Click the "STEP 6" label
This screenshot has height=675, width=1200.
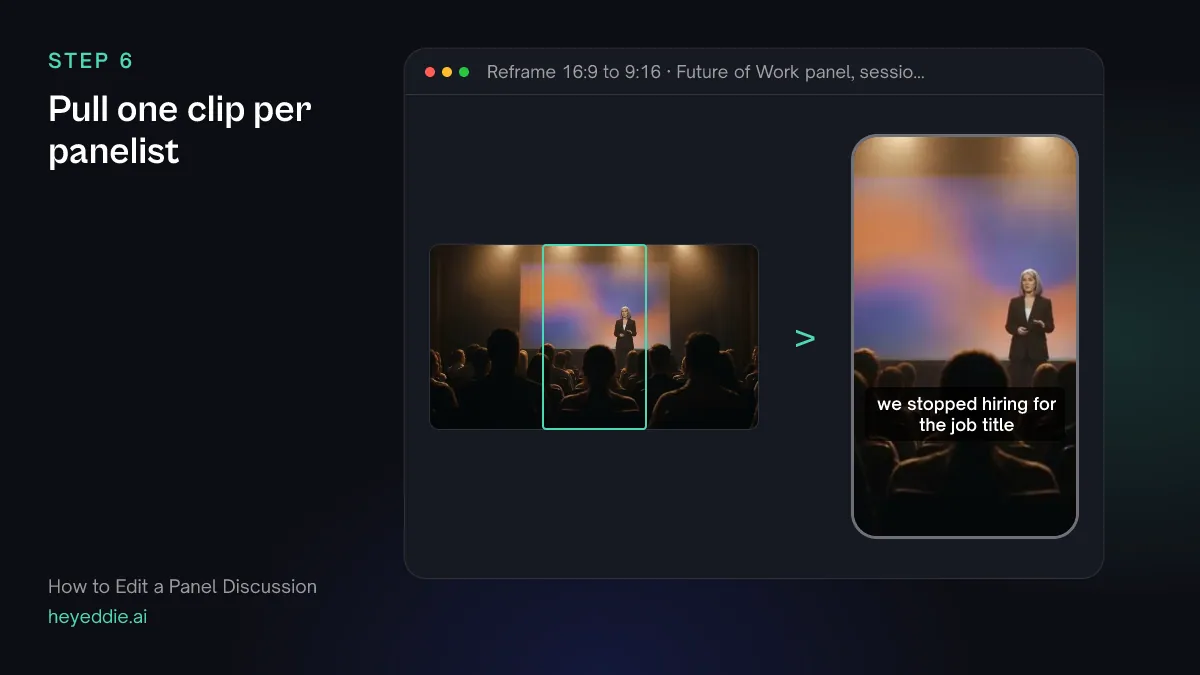[91, 61]
